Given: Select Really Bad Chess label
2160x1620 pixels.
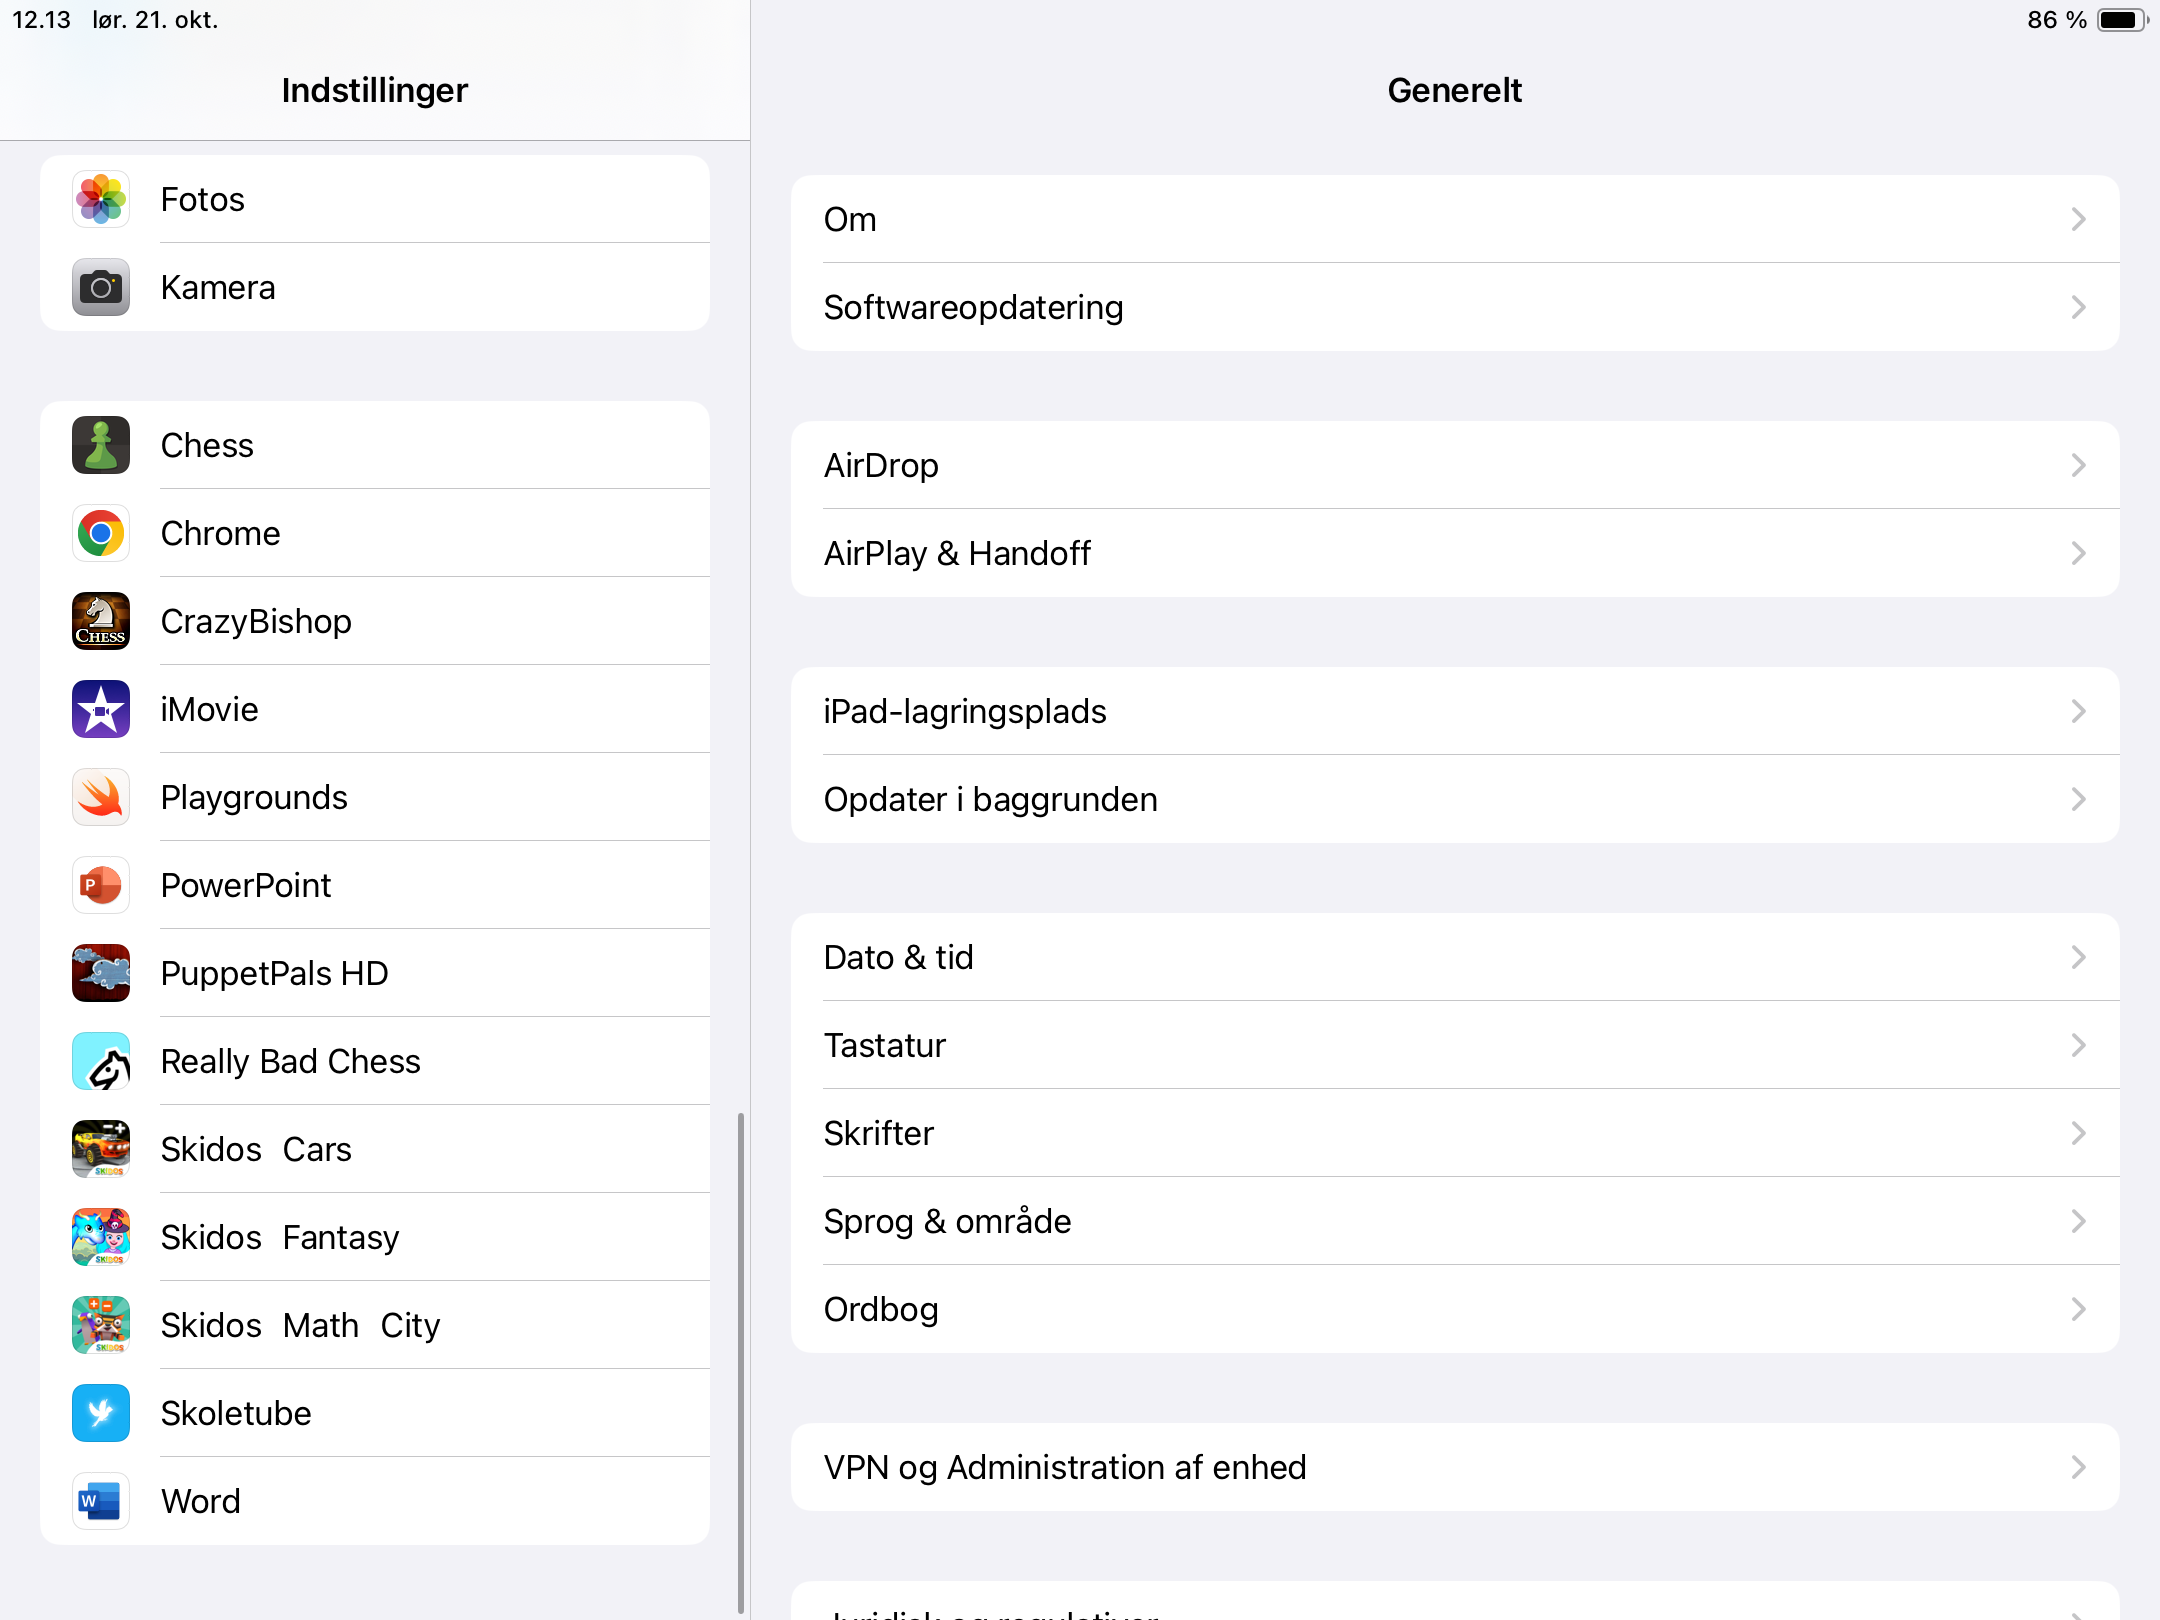Looking at the screenshot, I should pyautogui.click(x=291, y=1061).
